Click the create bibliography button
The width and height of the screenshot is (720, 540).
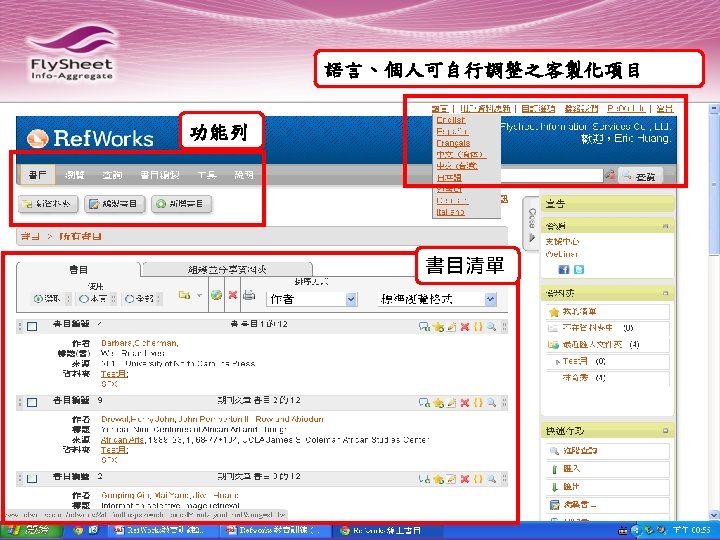coord(115,203)
